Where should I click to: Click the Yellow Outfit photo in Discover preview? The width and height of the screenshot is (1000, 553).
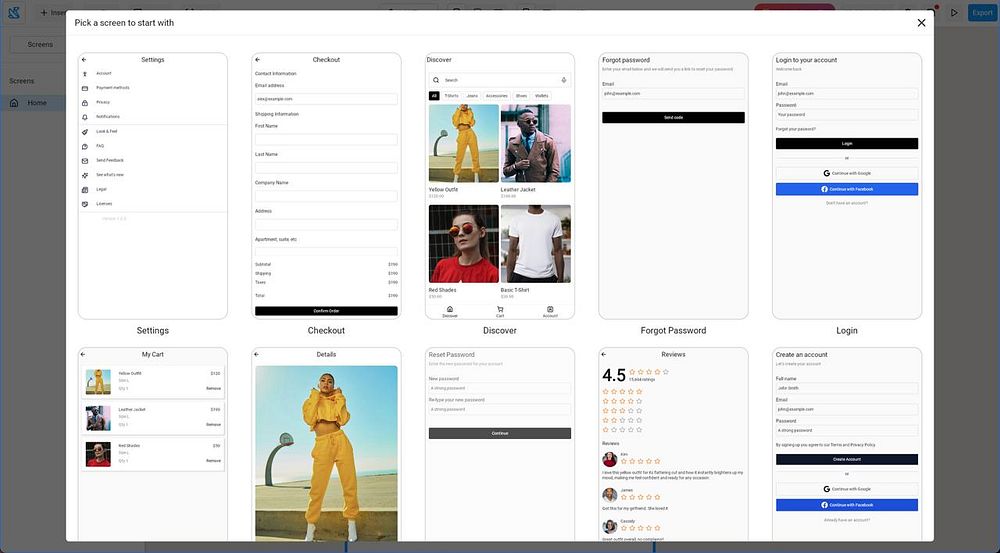point(464,144)
